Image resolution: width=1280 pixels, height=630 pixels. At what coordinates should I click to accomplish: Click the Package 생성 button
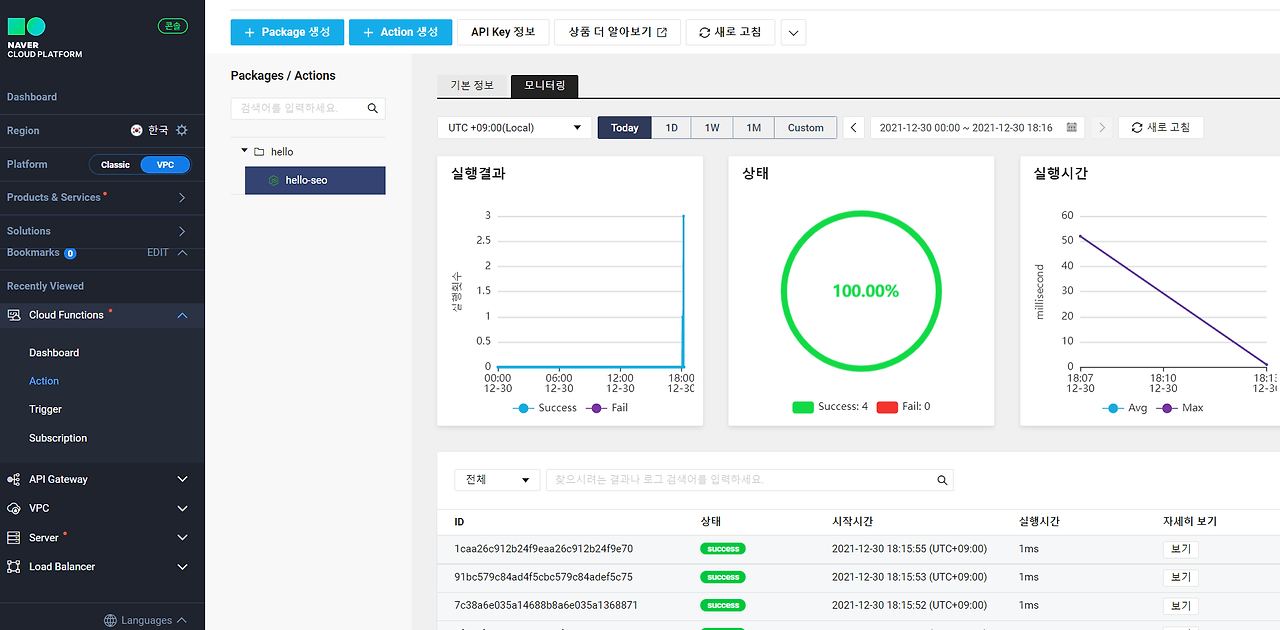pos(287,32)
